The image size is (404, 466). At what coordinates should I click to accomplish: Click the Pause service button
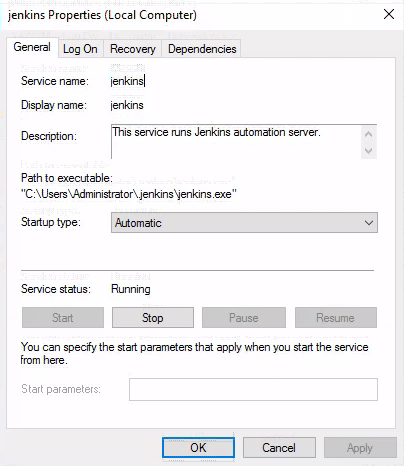tap(244, 318)
